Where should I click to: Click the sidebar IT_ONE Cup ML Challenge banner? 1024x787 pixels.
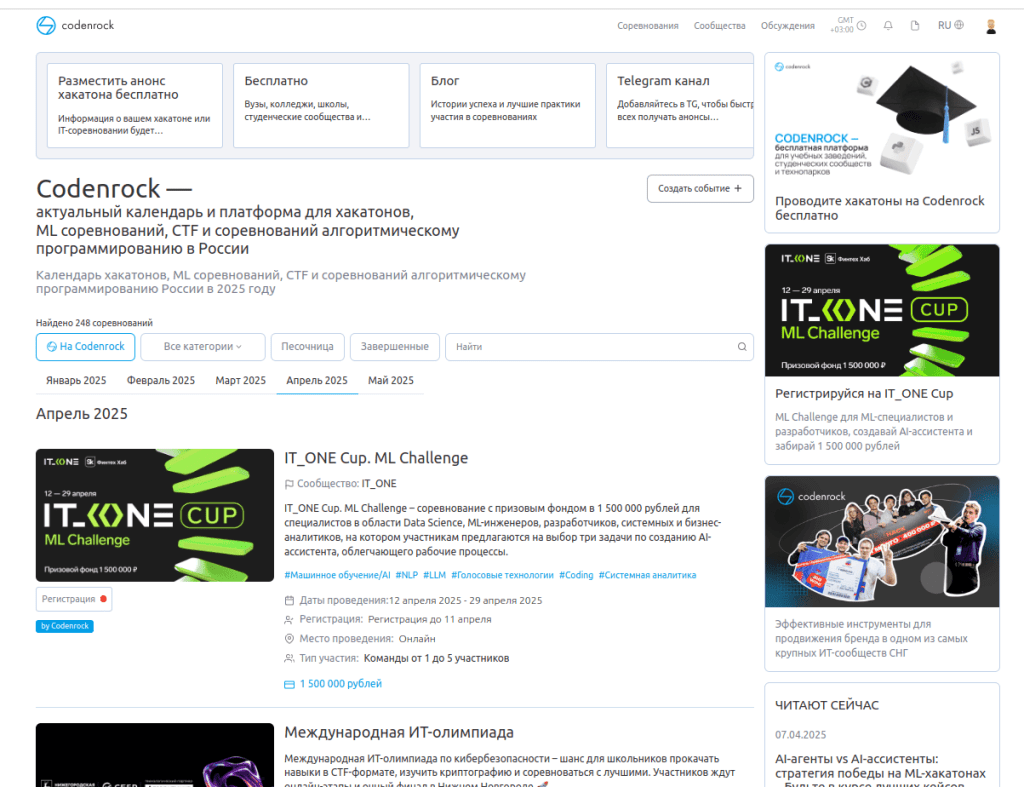tap(882, 310)
